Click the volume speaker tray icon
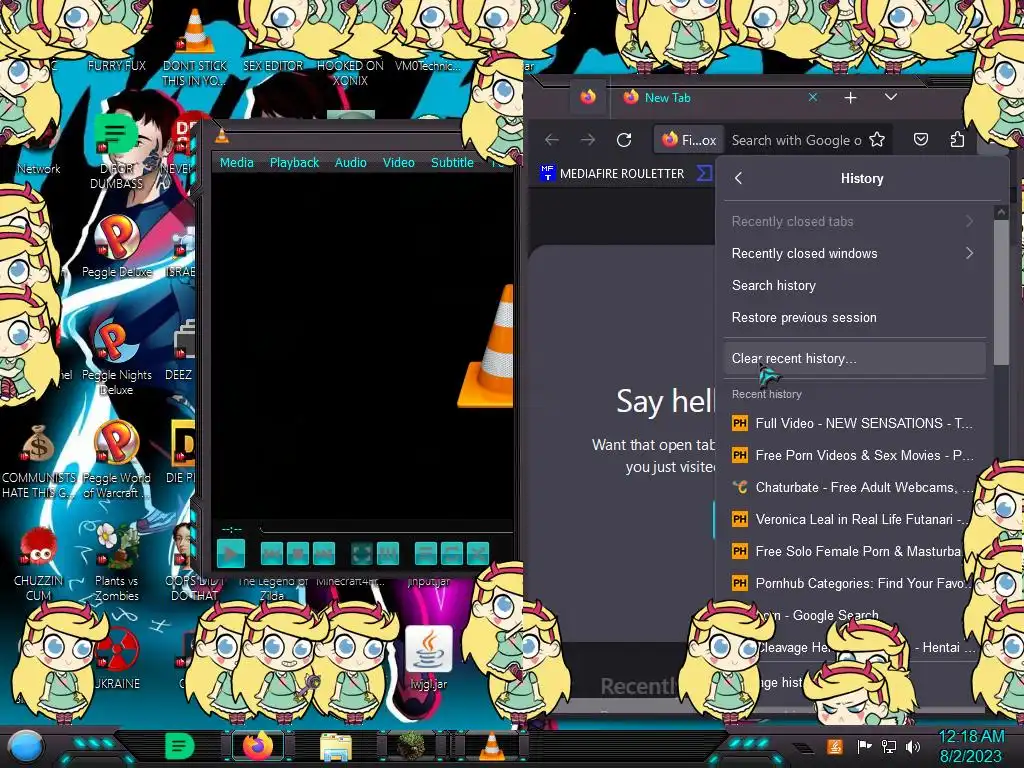 913,746
